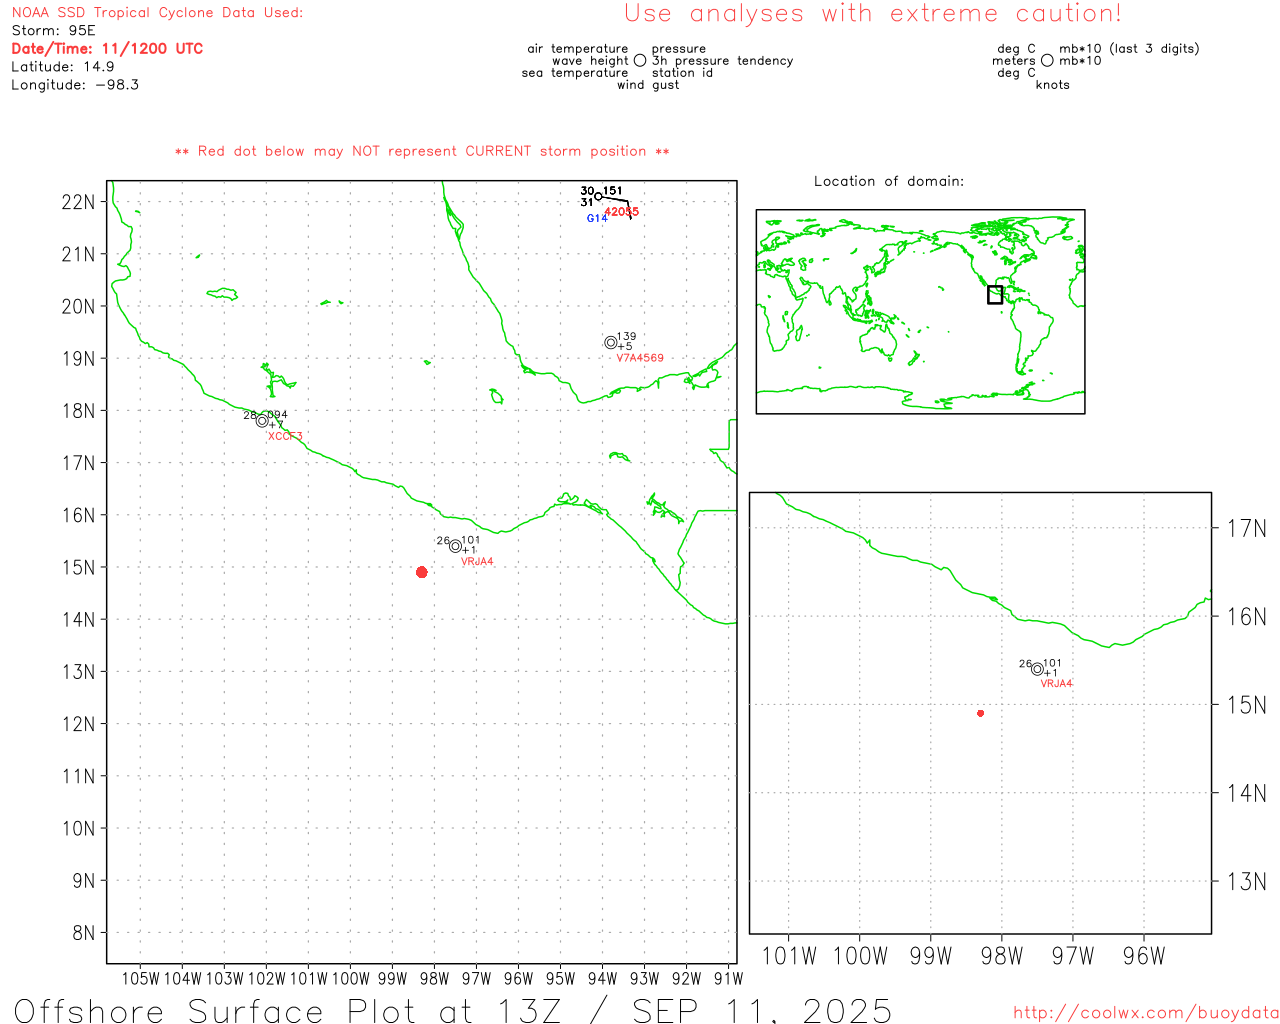Viewport: 1280px width, 1024px height.
Task: Click the small red storm dot in zoomed inset map
Action: coord(981,713)
